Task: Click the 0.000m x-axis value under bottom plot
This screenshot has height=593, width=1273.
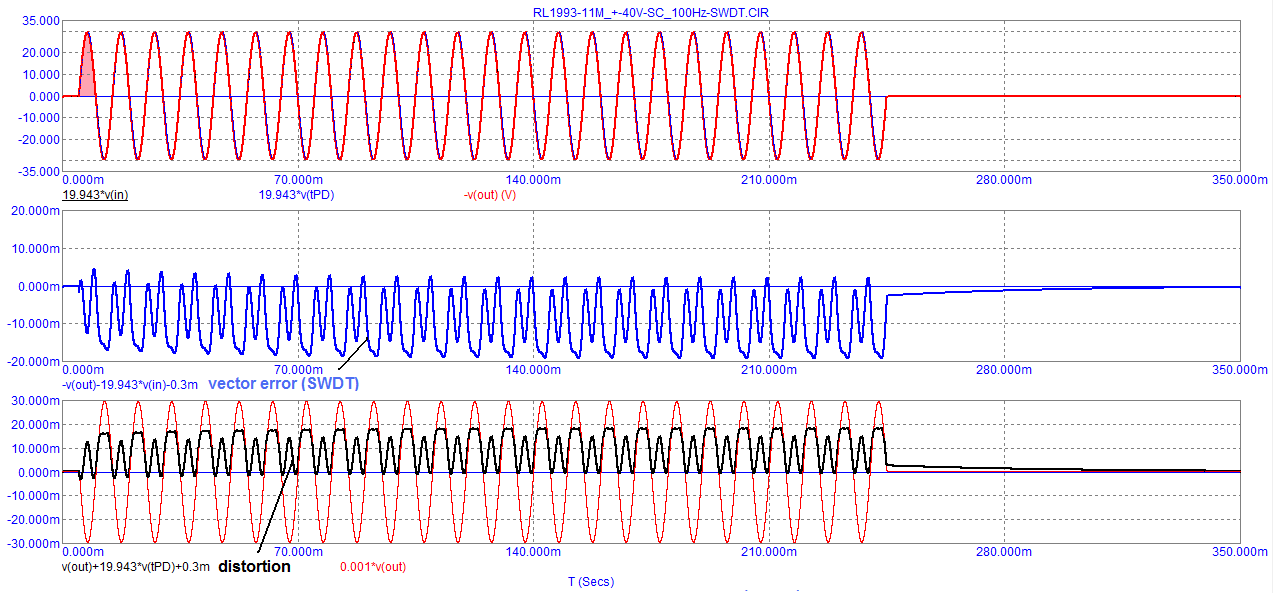Action: pyautogui.click(x=83, y=552)
